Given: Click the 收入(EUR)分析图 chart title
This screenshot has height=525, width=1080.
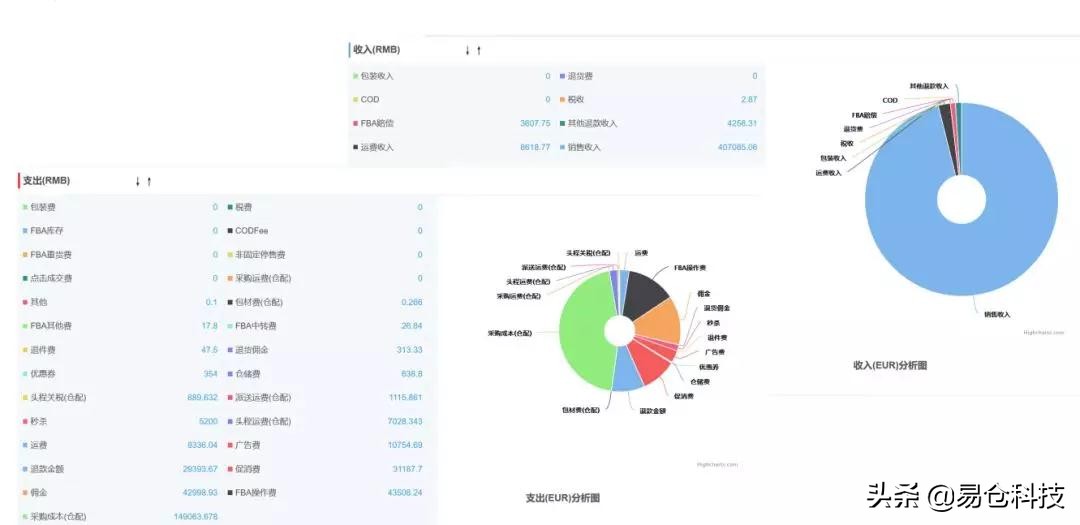Looking at the screenshot, I should coord(889,365).
